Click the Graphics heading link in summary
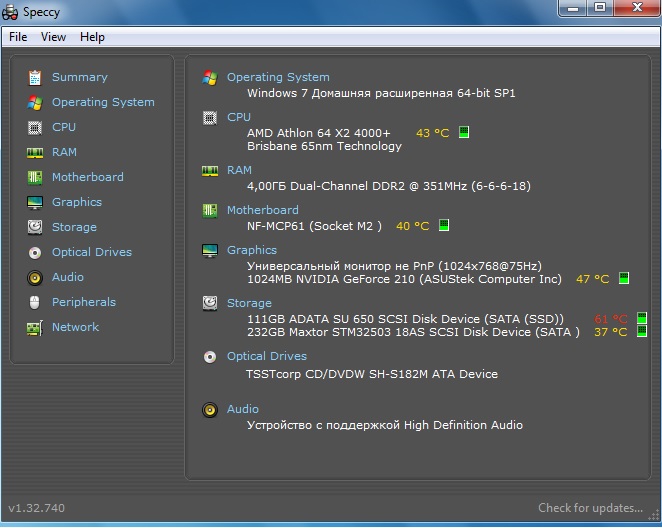Screen dimensions: 662x528 [x=252, y=250]
